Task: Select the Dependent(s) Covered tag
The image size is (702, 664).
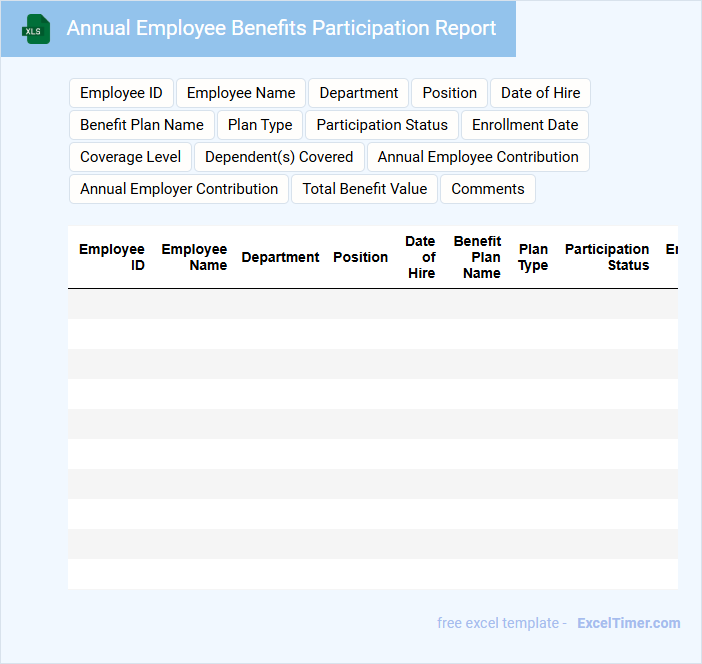Action: point(279,157)
